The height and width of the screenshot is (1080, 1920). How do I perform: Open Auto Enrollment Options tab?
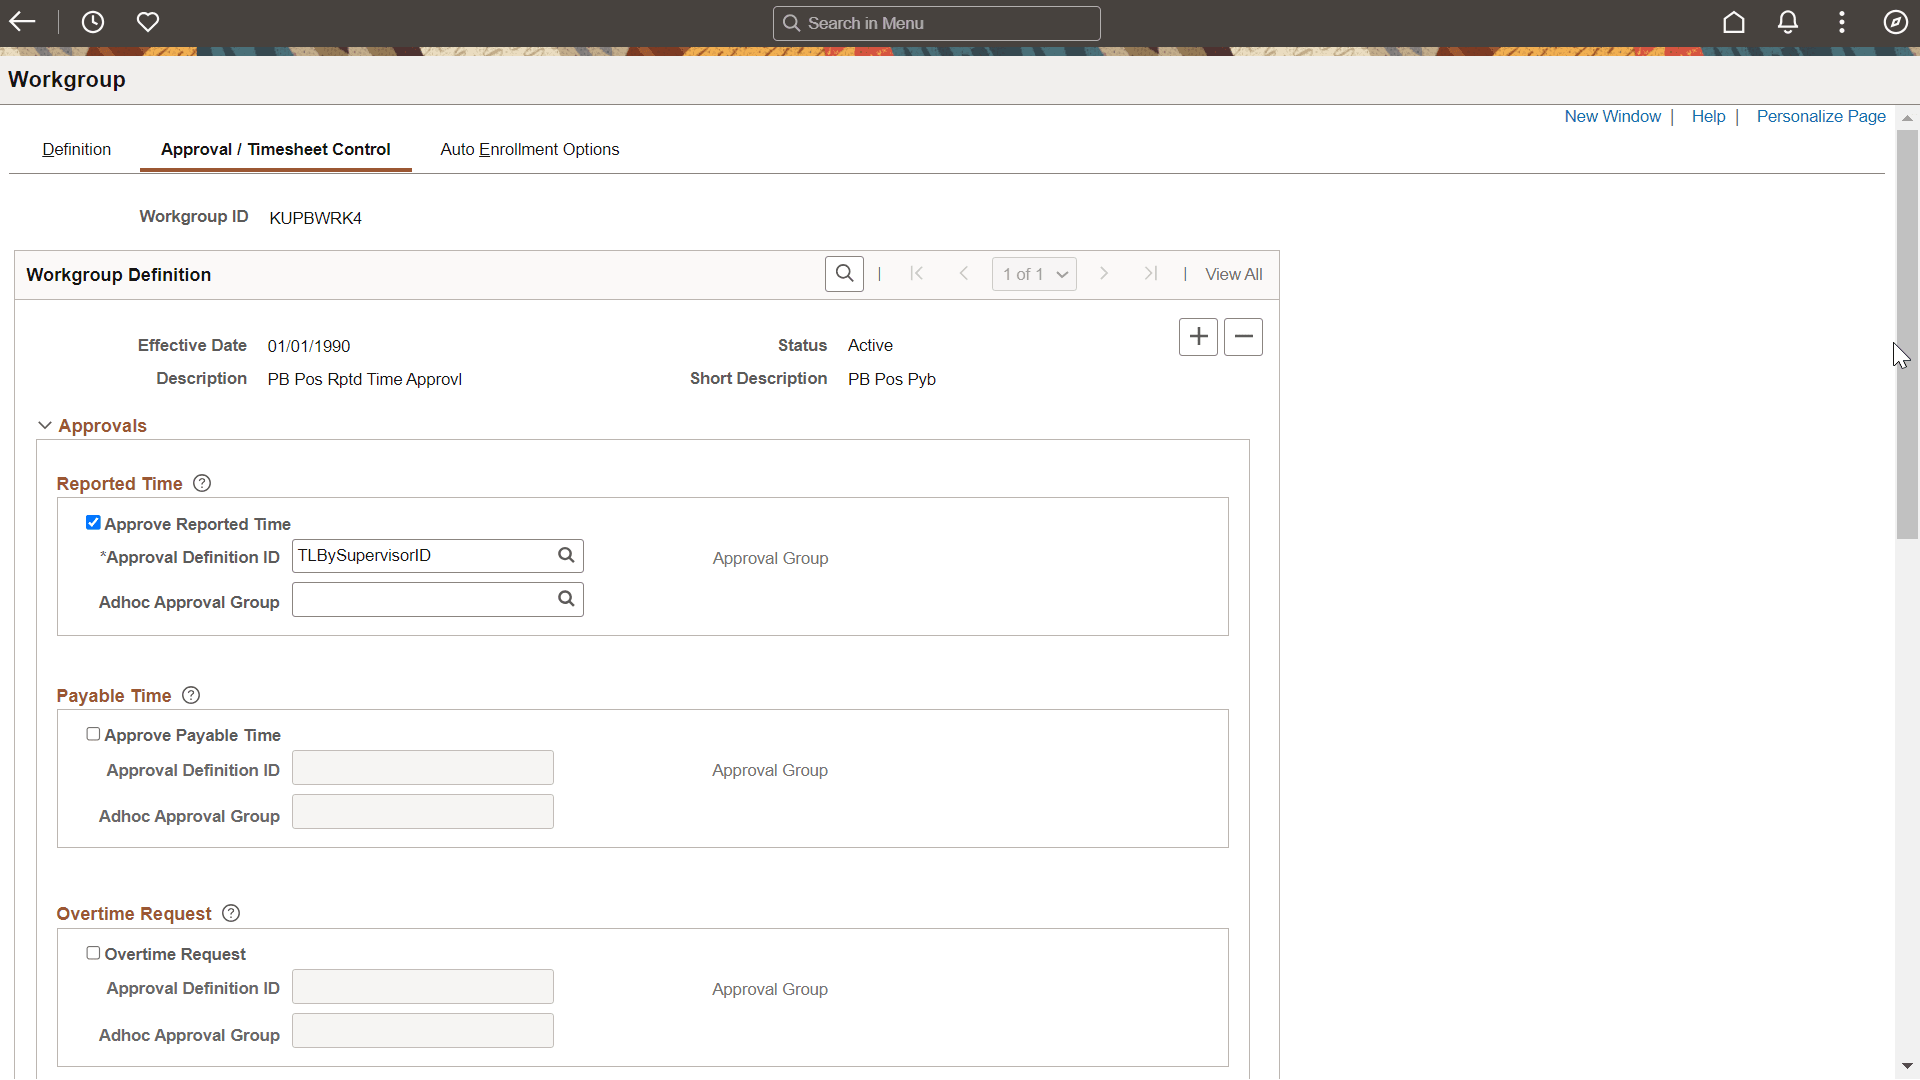click(529, 149)
